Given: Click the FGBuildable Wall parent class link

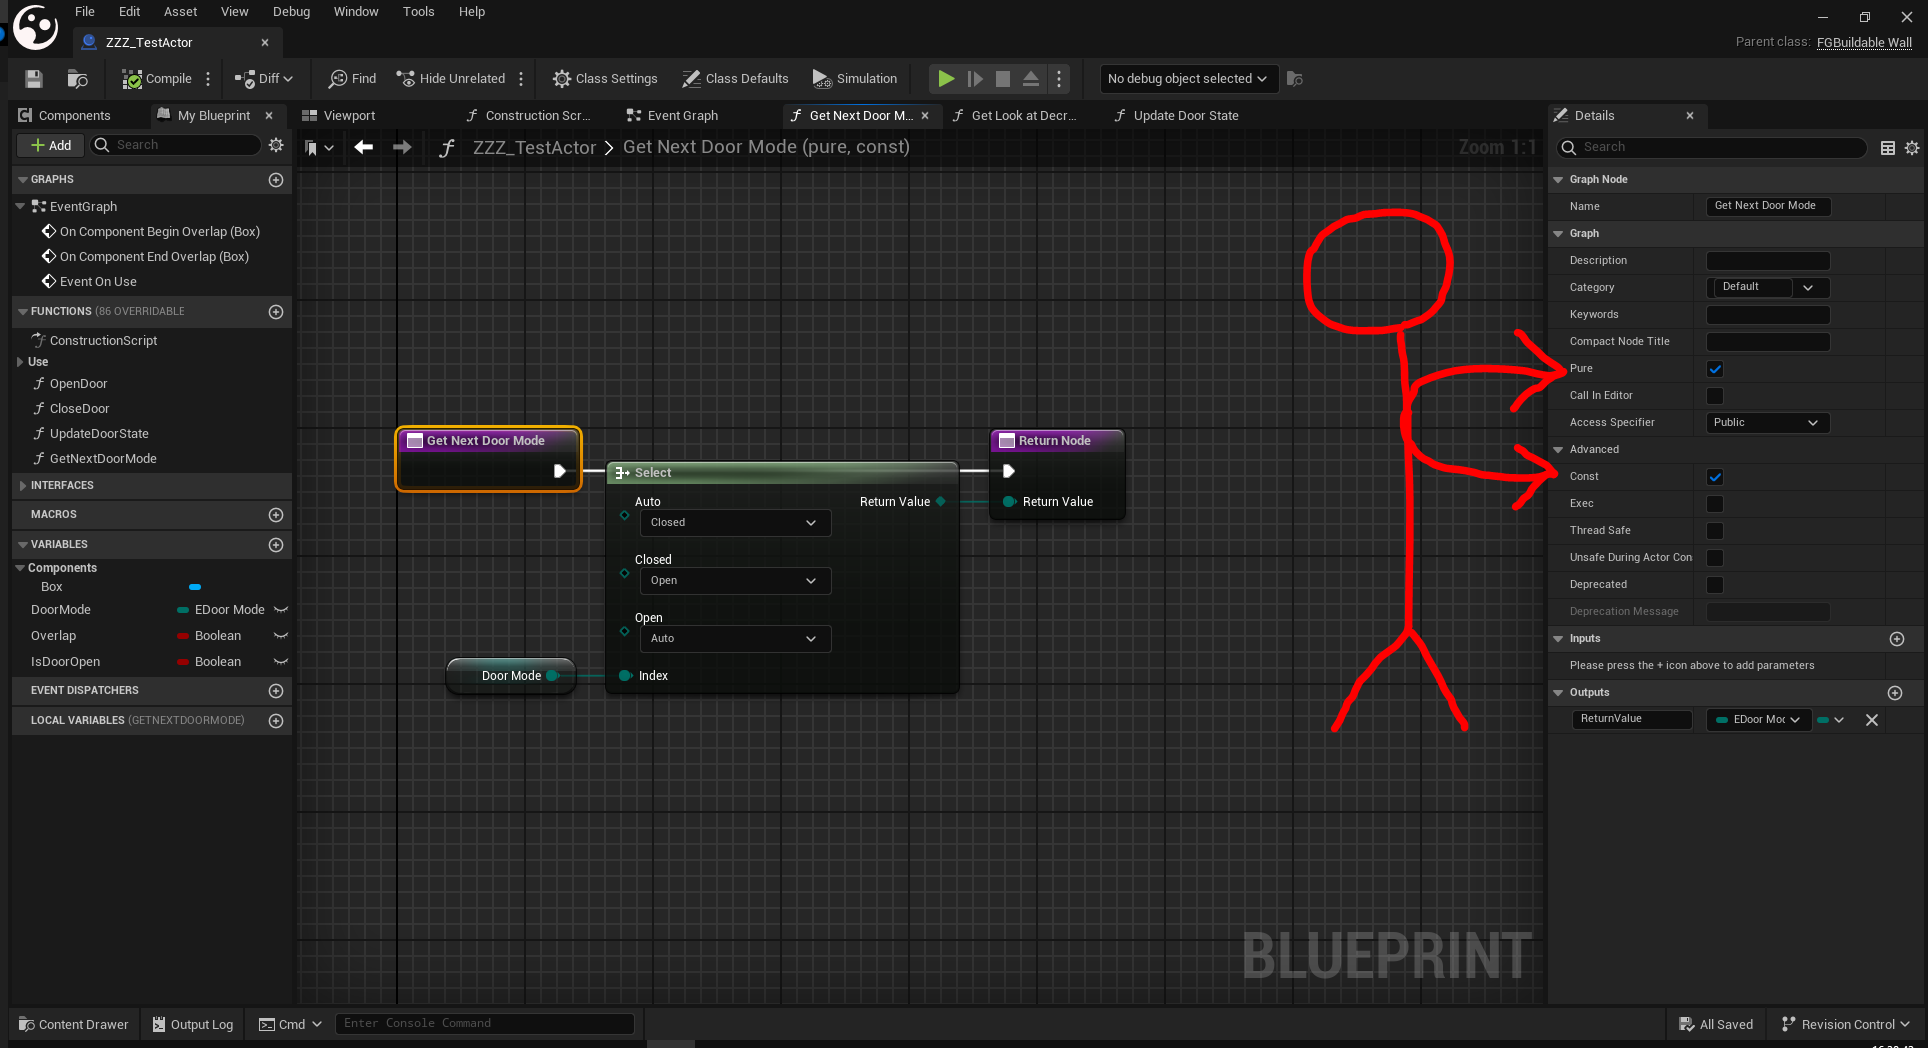Looking at the screenshot, I should 1864,42.
